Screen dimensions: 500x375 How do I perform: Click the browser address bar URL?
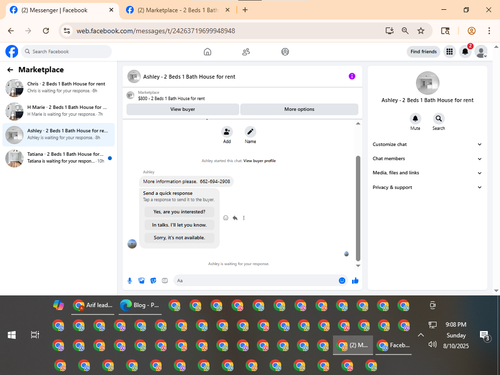[156, 31]
